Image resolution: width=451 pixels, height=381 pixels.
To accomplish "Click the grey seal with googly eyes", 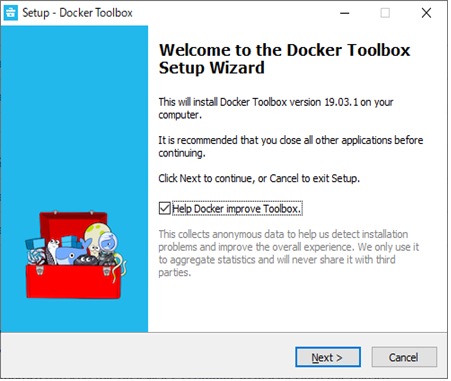I will [53, 250].
